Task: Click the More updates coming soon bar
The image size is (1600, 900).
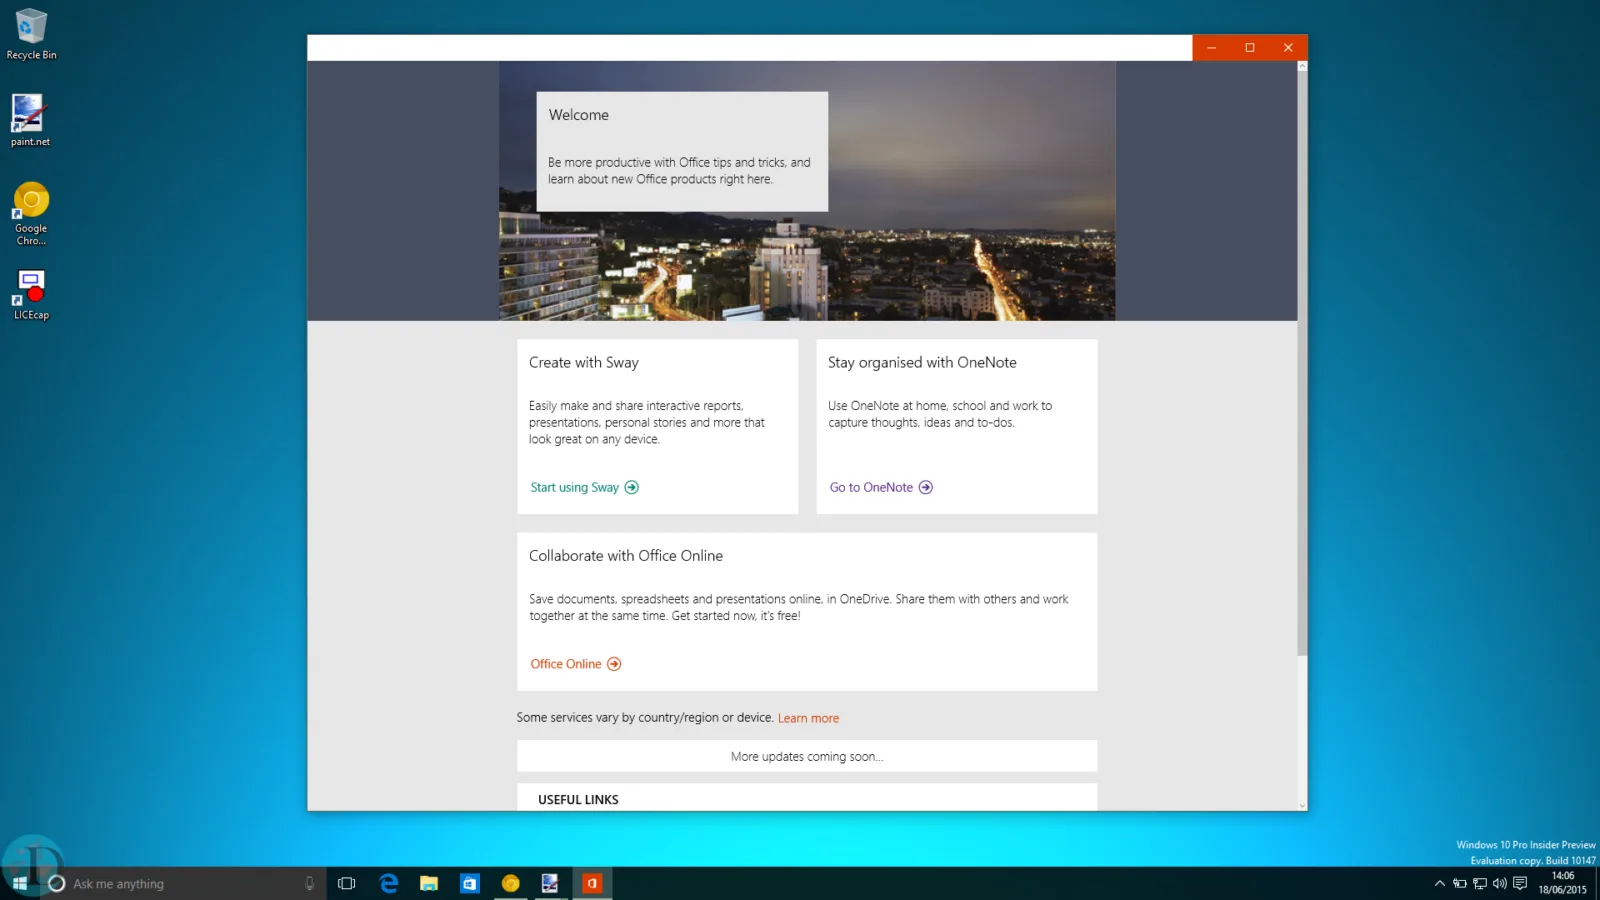Action: click(807, 756)
